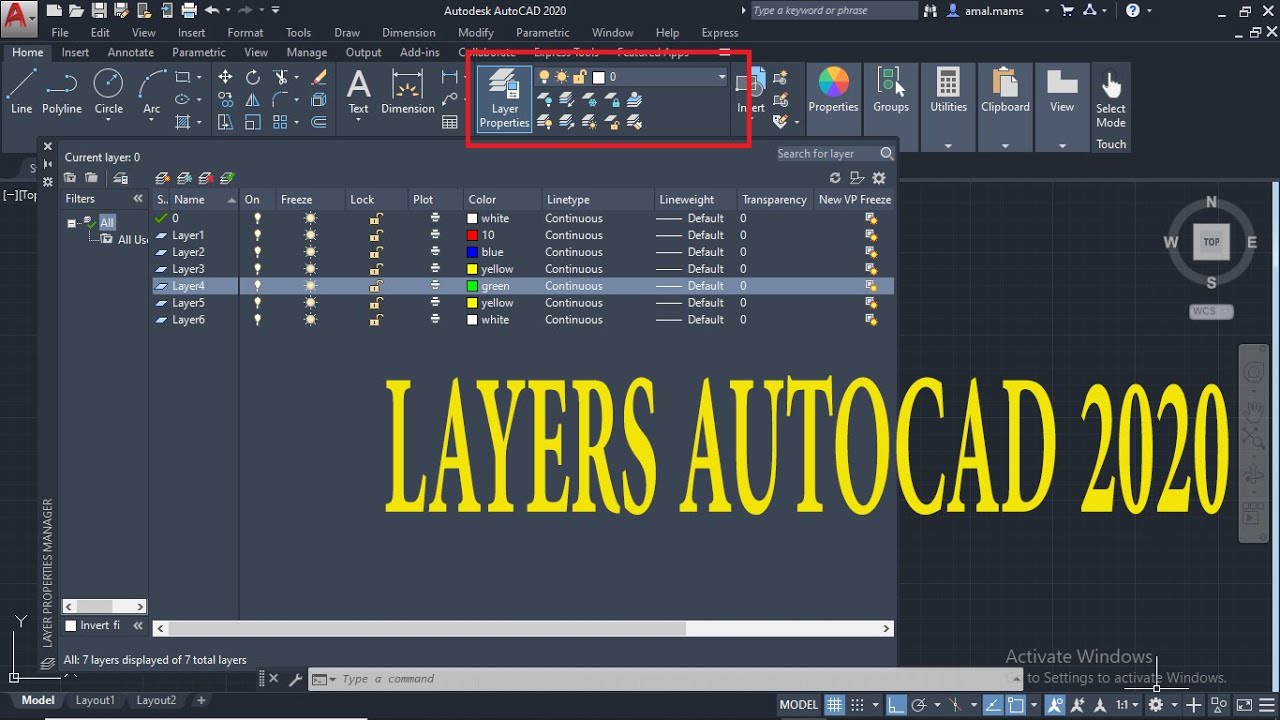Click the Set Current layer green check icon
Image resolution: width=1280 pixels, height=720 pixels.
[x=227, y=178]
